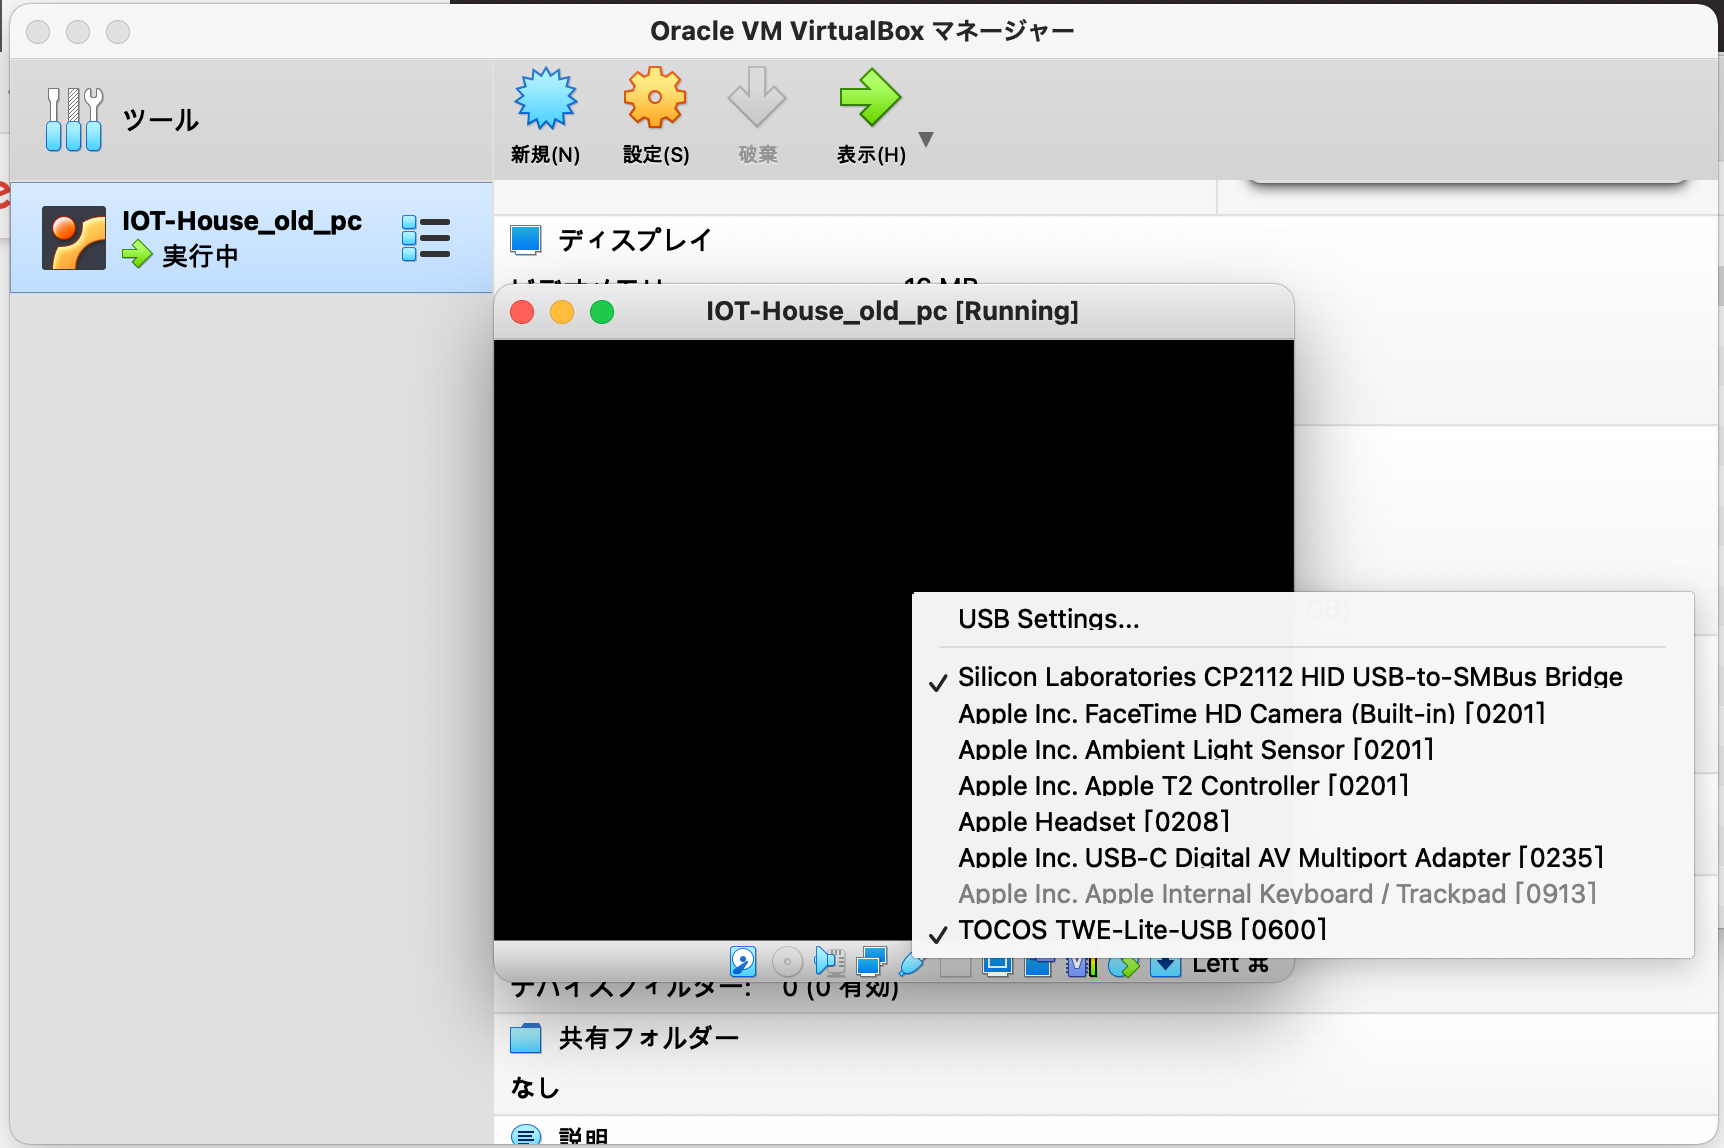Open the 表示(H) dropdown arrow
This screenshot has width=1724, height=1148.
pos(926,139)
